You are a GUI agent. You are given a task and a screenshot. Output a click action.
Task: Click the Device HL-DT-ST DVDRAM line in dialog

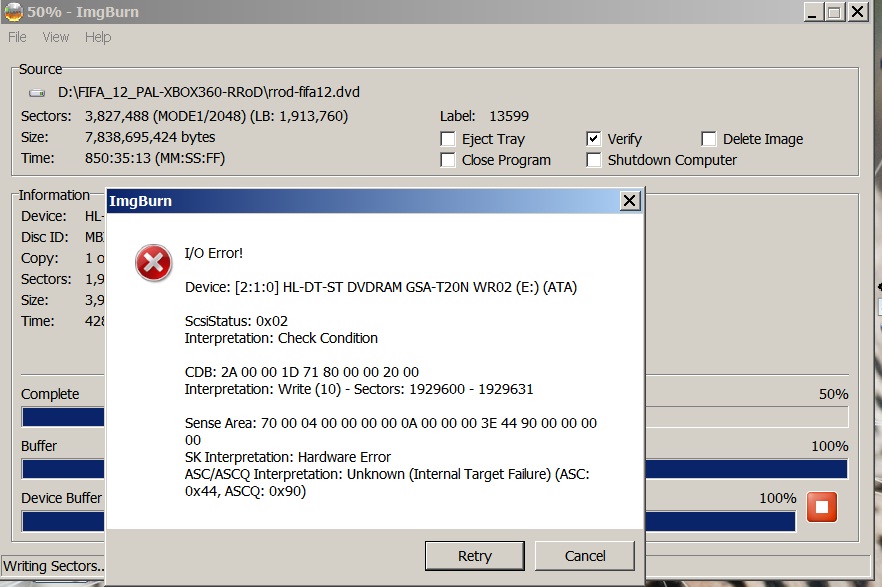coord(381,287)
